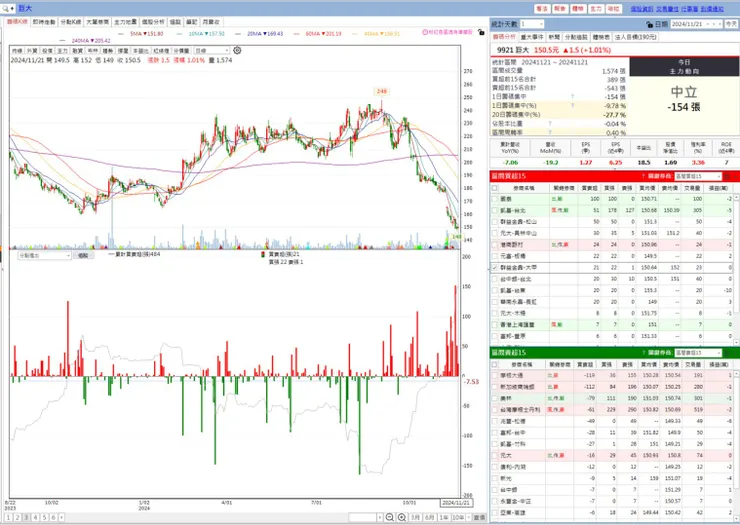The image size is (740, 525).
Task: Zoom out the chart with minus magnifier
Action: (389, 517)
